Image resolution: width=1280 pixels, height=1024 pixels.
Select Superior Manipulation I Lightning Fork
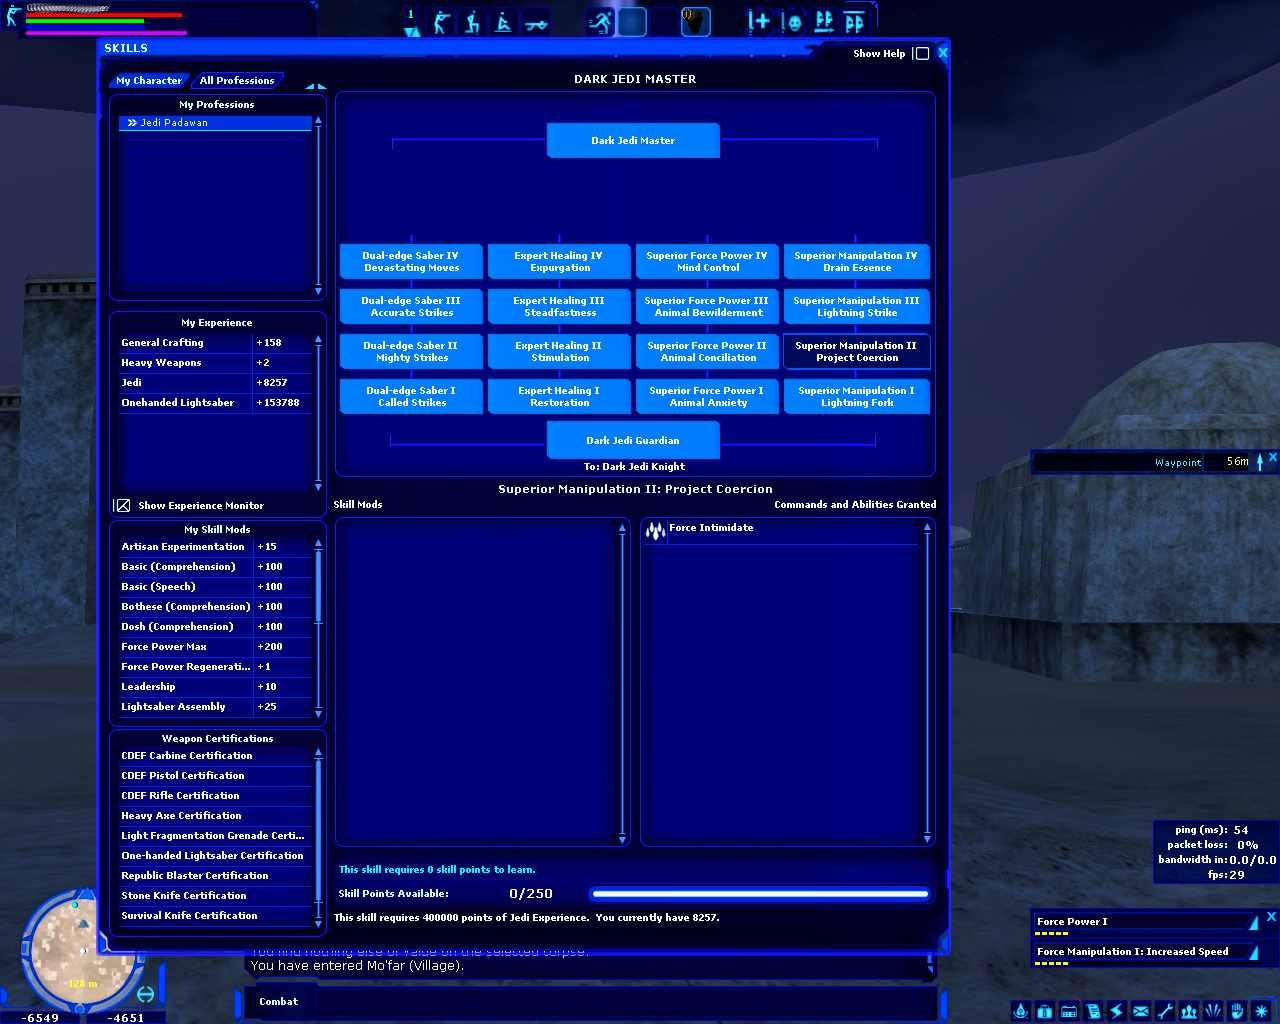click(856, 397)
